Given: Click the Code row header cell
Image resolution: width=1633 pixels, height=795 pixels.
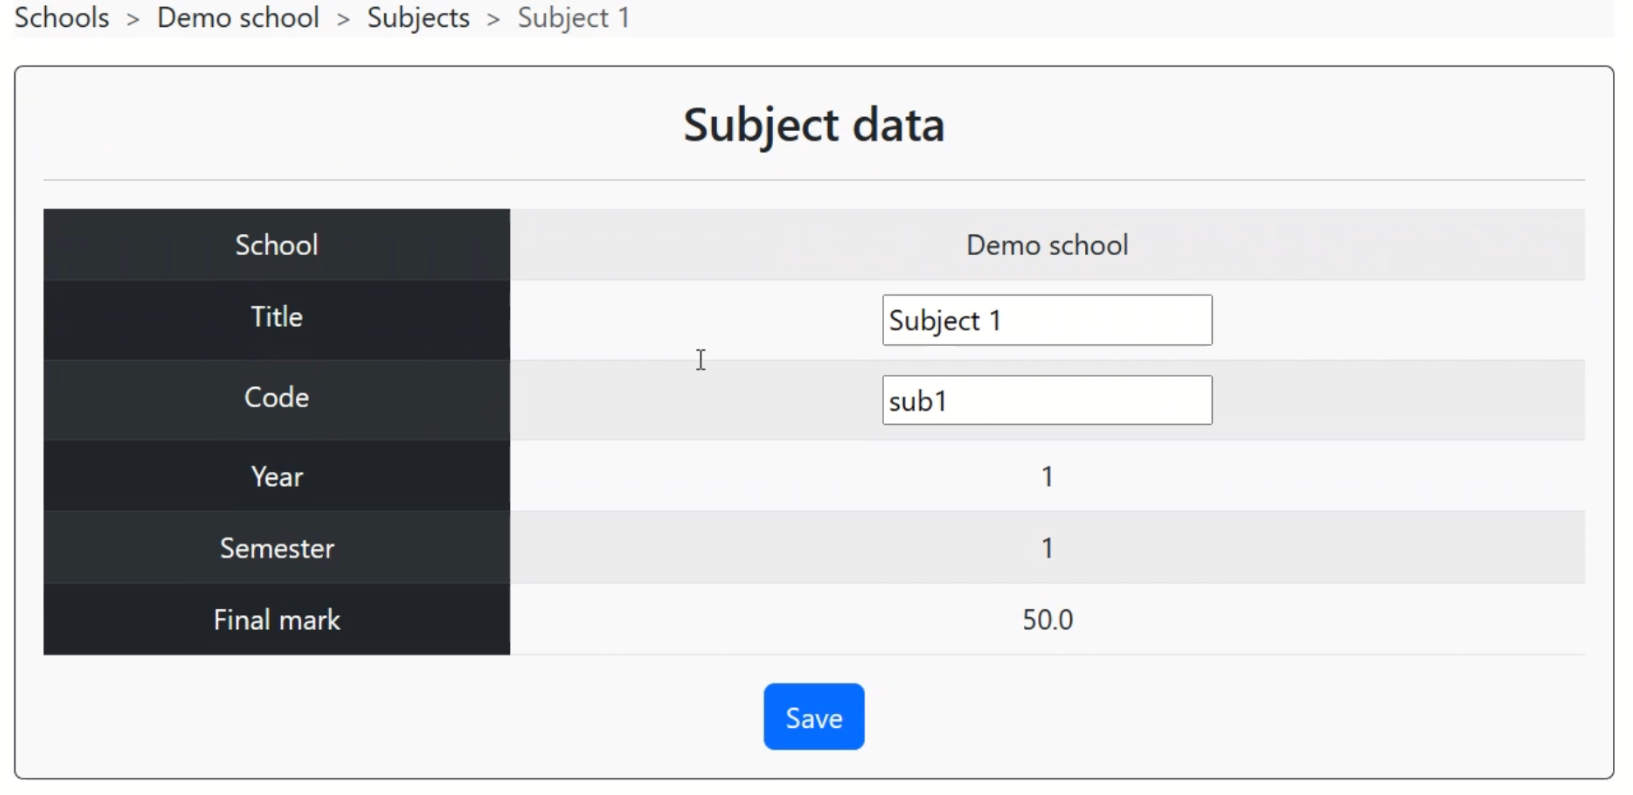Looking at the screenshot, I should tap(276, 397).
